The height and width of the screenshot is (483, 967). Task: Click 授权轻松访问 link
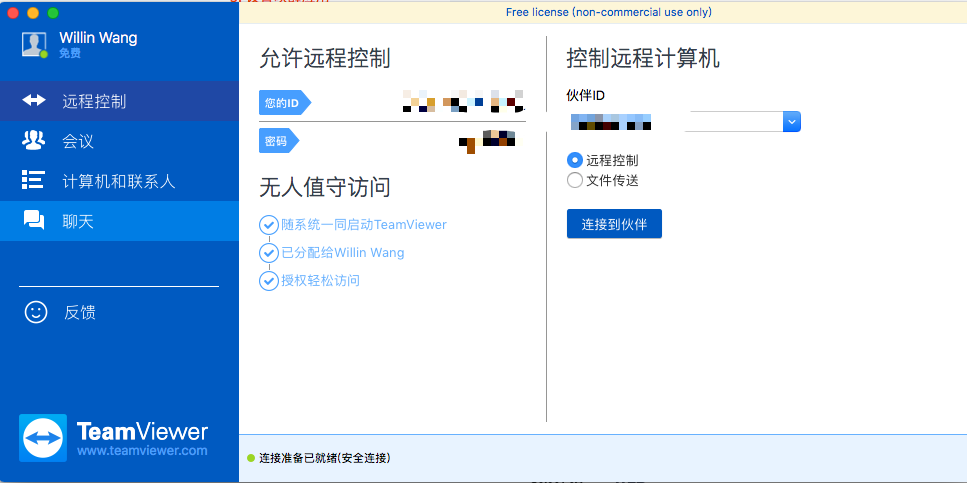pyautogui.click(x=321, y=281)
